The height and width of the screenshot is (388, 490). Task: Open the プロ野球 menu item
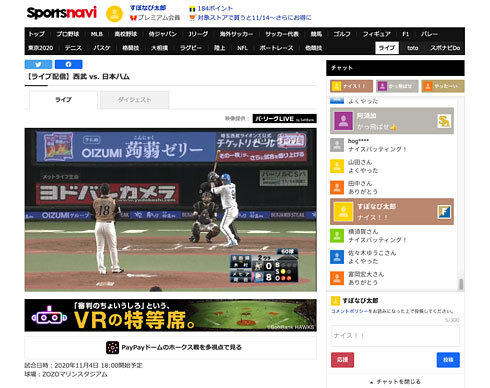click(68, 34)
